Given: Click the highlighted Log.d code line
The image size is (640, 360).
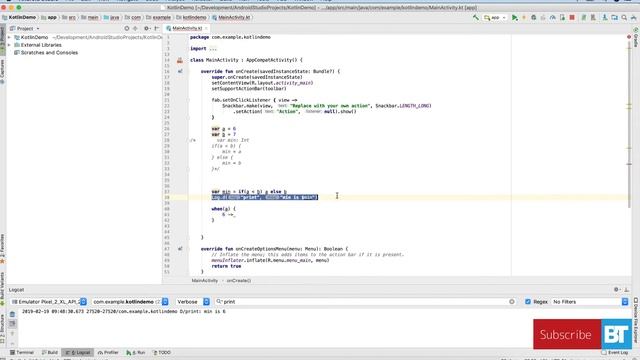Looking at the screenshot, I should click(264, 197).
